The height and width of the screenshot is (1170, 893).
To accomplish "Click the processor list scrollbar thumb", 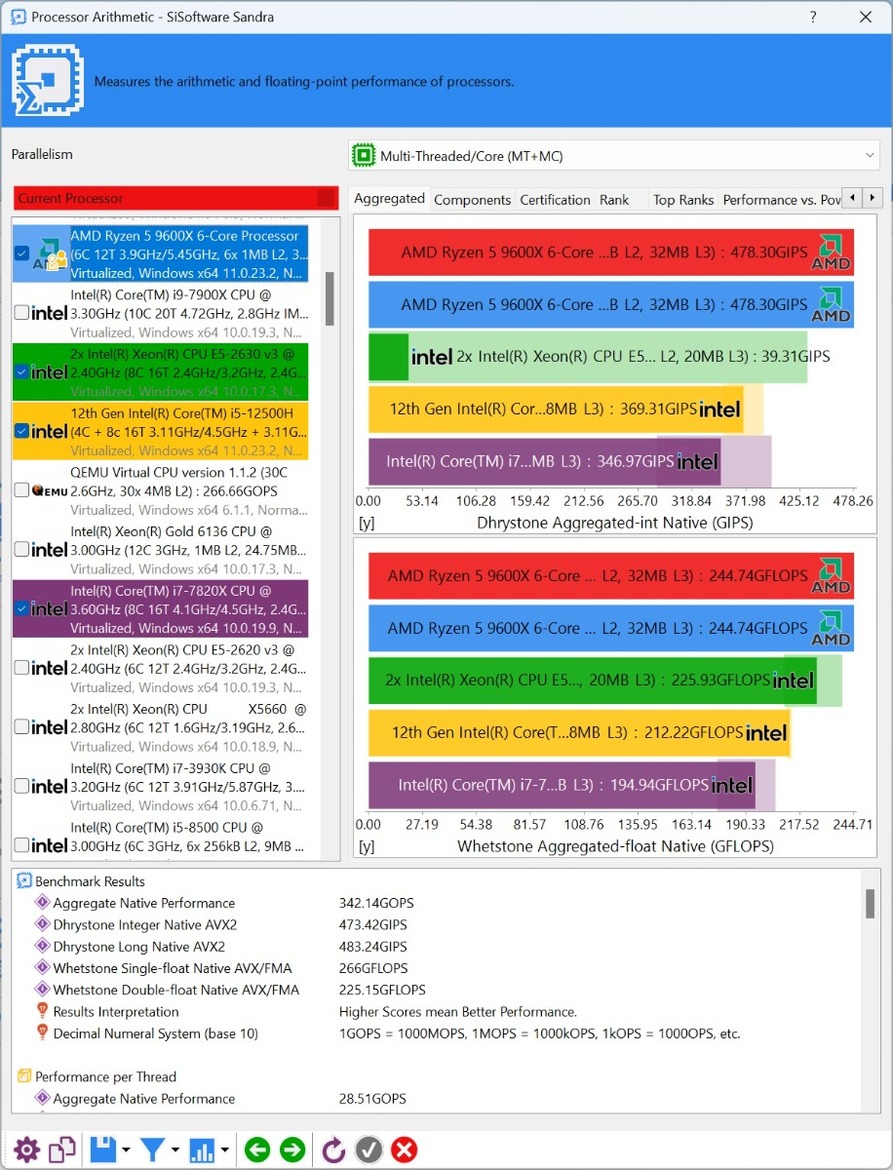I will click(x=329, y=298).
